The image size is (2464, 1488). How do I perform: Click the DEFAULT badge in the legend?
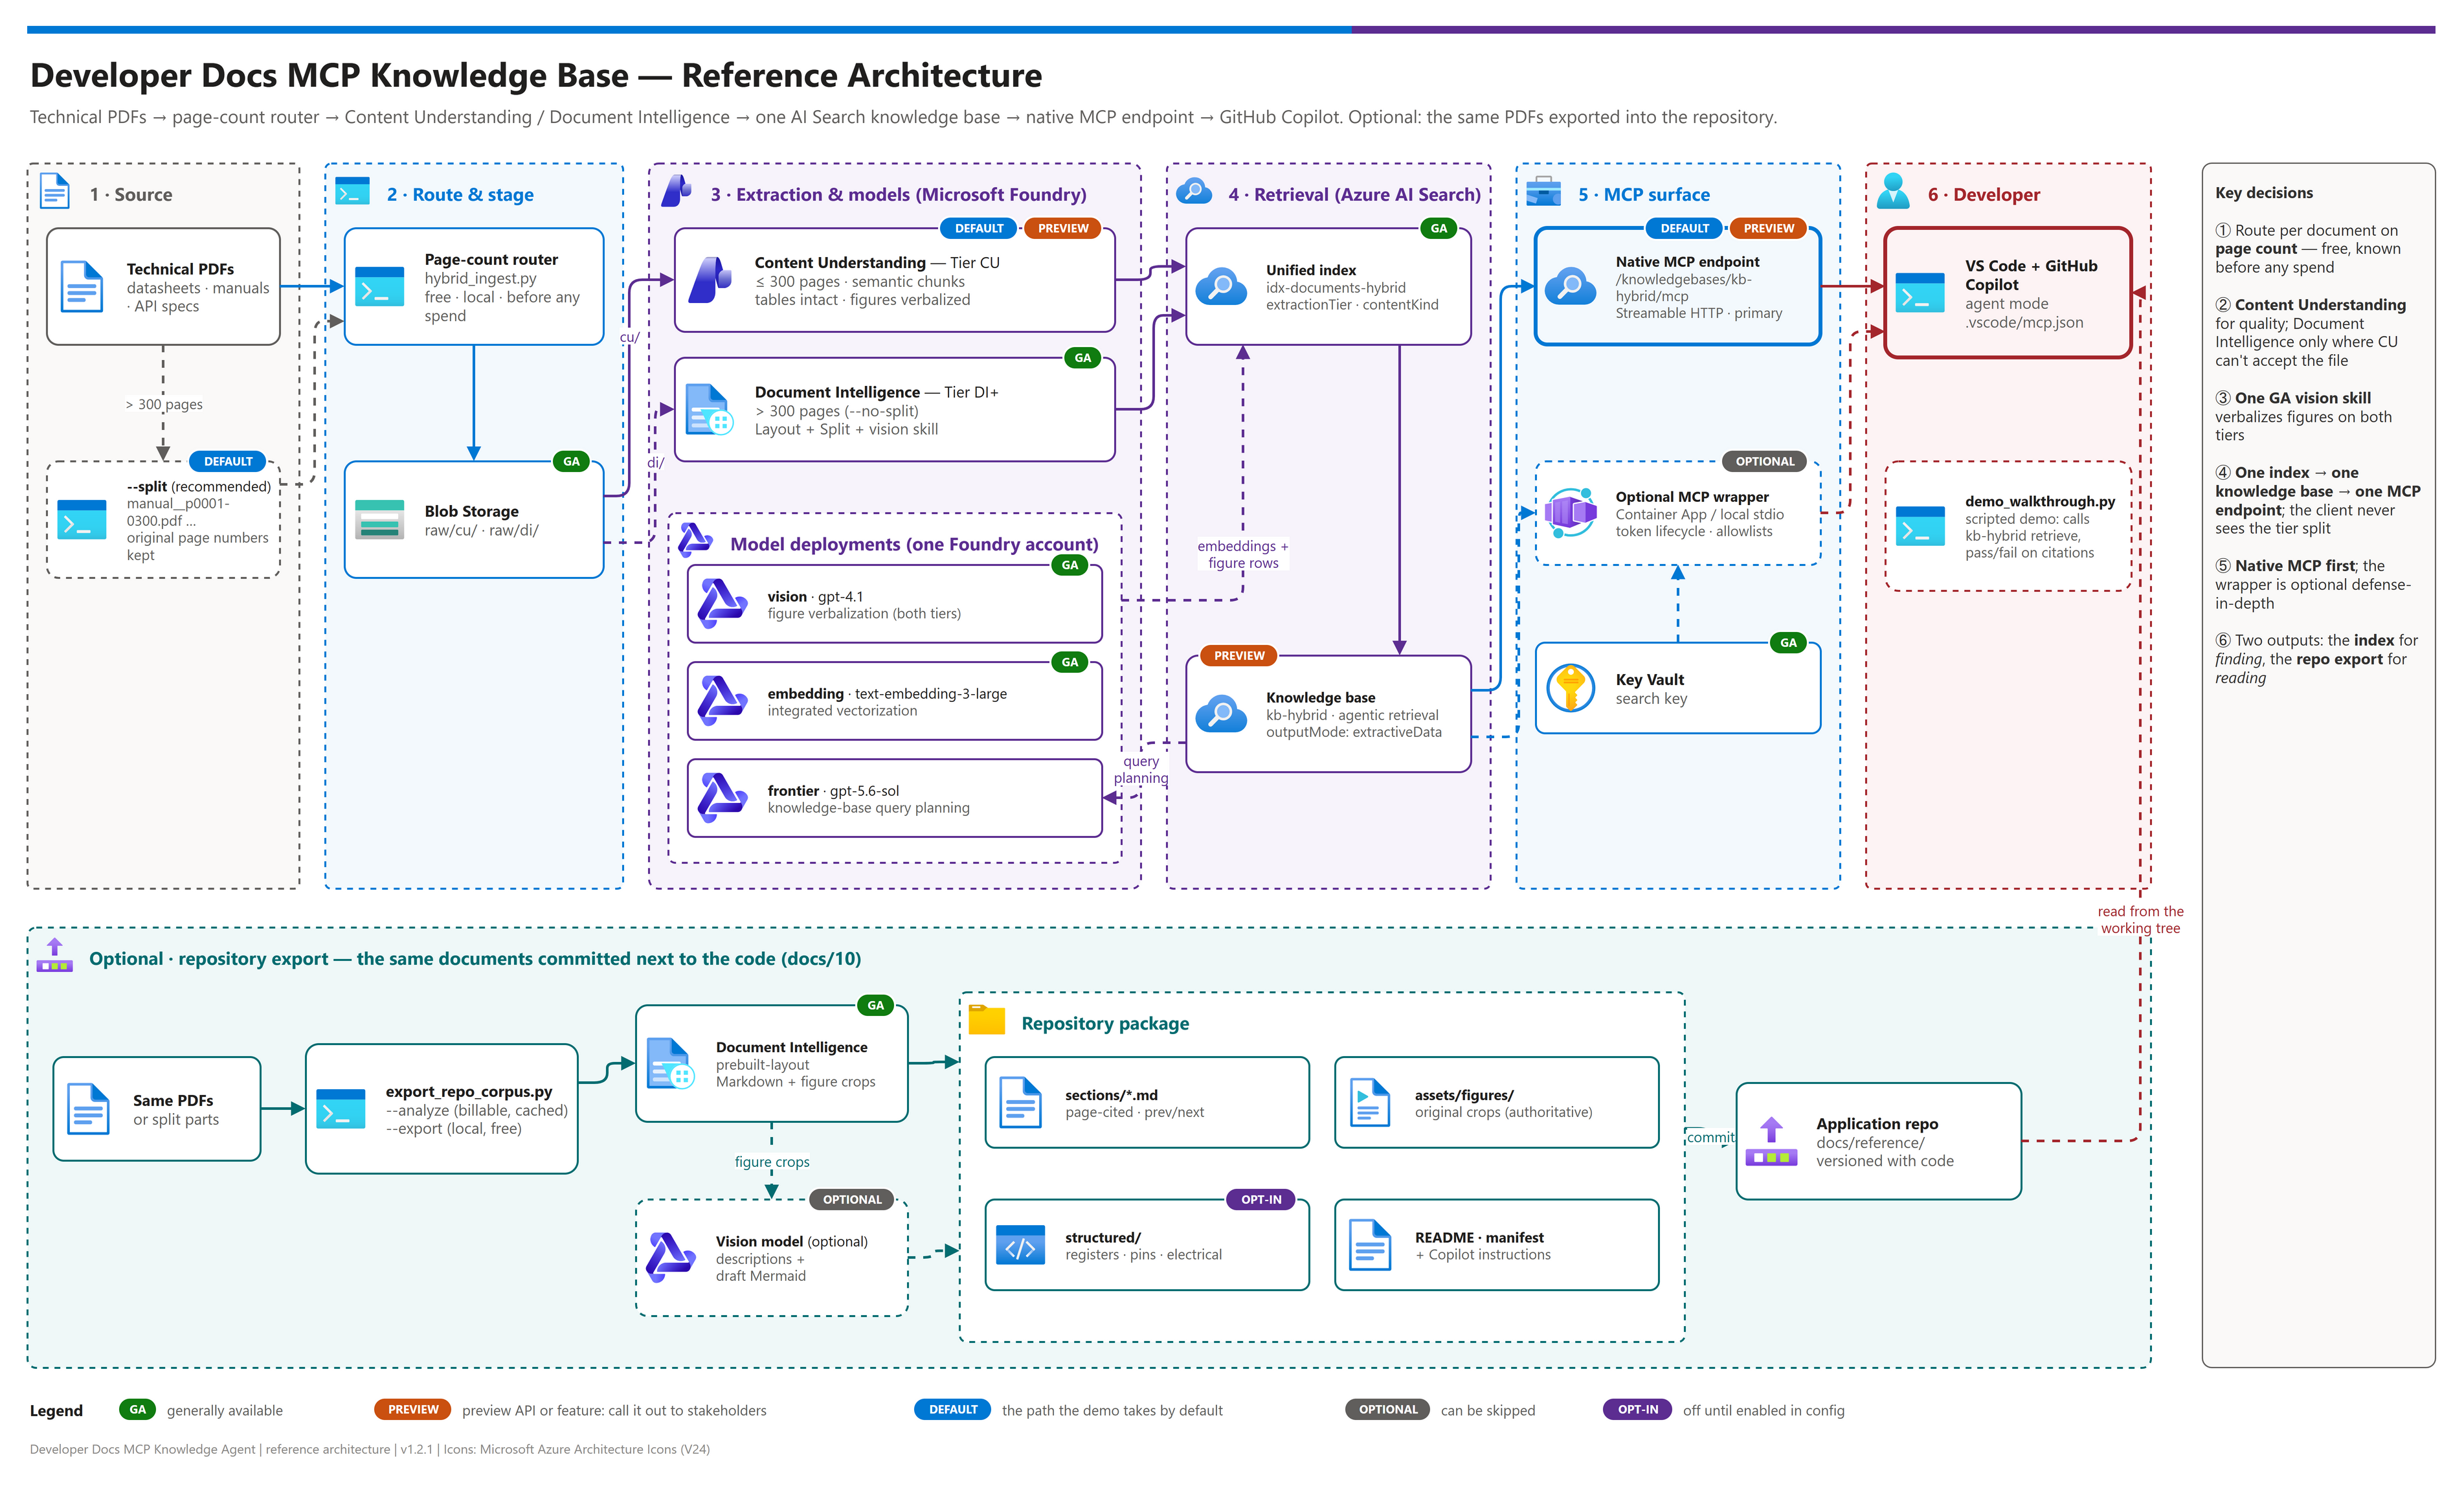pos(952,1409)
